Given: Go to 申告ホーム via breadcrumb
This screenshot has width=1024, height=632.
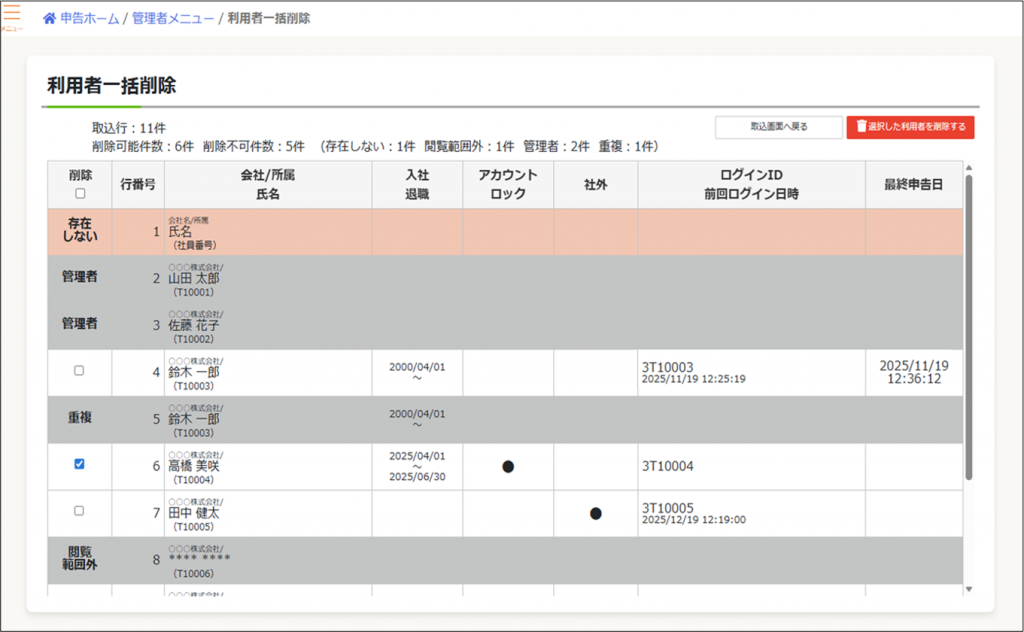Looking at the screenshot, I should 88,19.
